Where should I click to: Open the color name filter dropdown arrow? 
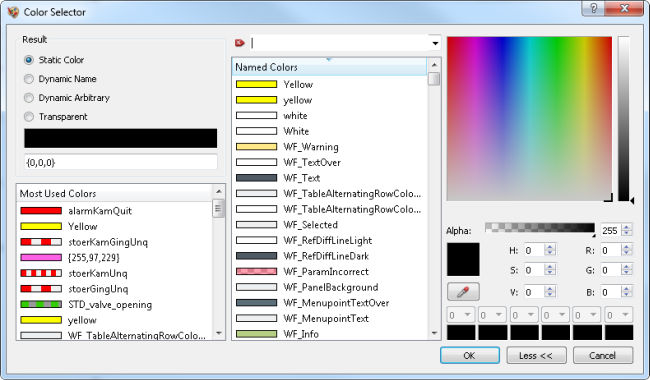(435, 43)
